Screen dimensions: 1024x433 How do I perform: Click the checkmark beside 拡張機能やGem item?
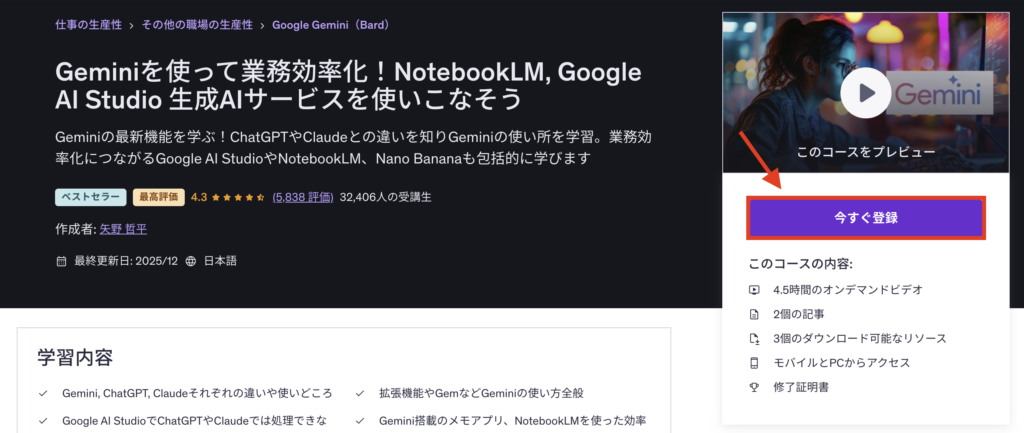(360, 394)
